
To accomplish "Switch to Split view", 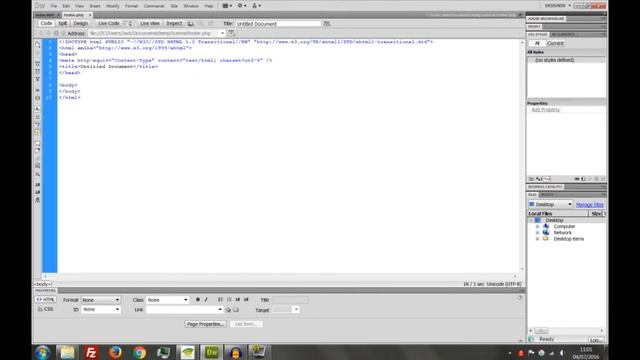I will 62,24.
